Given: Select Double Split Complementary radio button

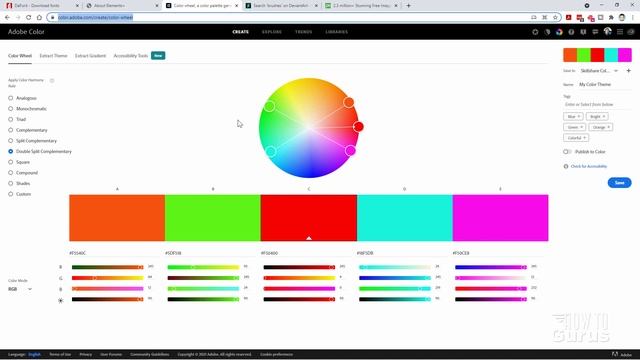Looking at the screenshot, I should click(11, 151).
